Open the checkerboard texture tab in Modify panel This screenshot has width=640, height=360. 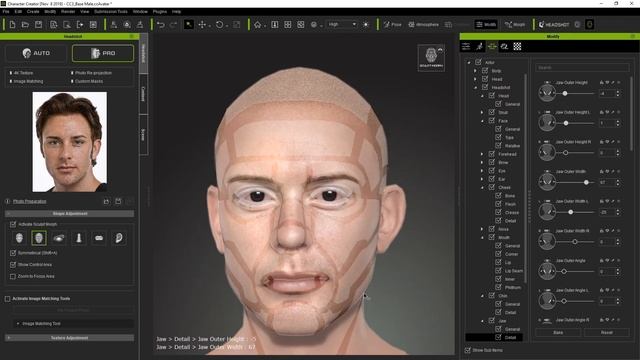click(517, 47)
